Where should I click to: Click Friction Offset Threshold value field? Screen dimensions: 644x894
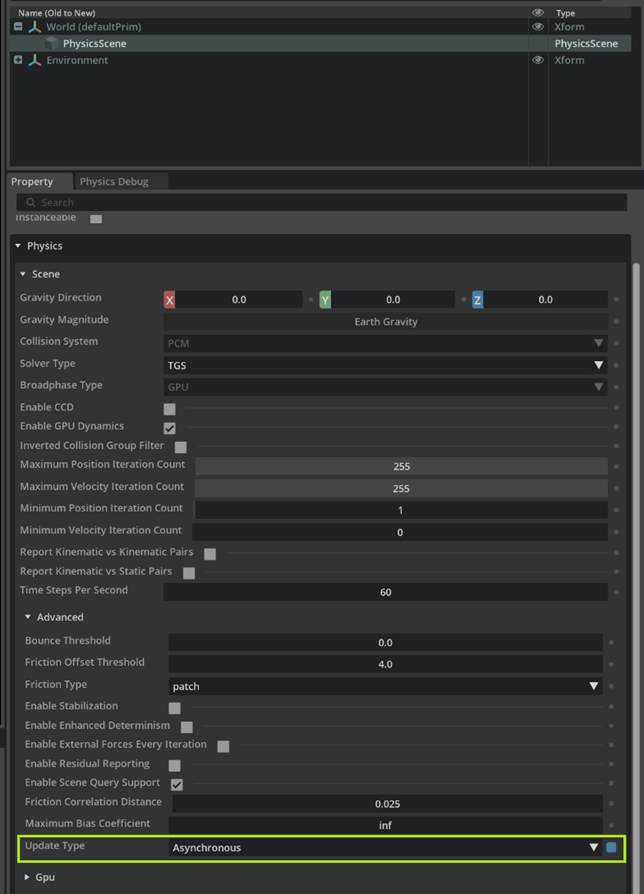click(385, 664)
